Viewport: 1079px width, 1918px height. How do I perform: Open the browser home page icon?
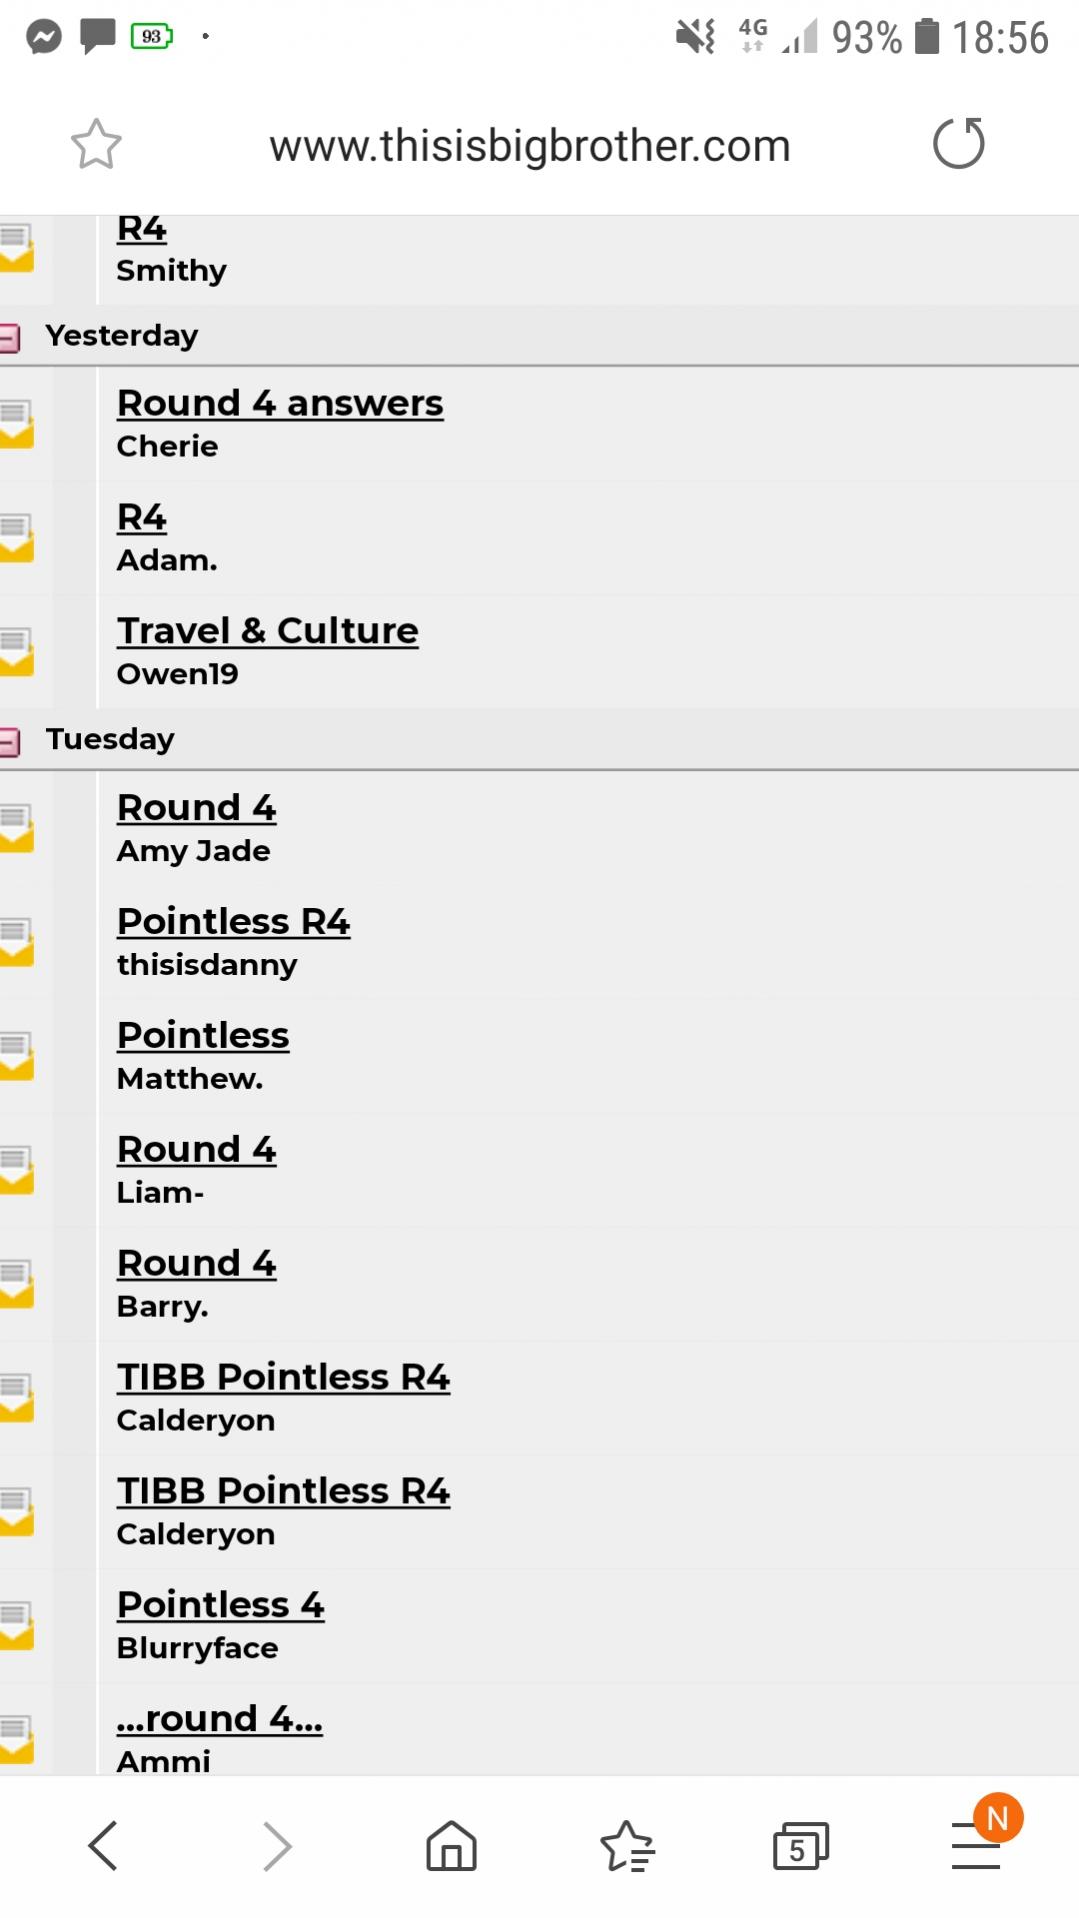point(451,1845)
